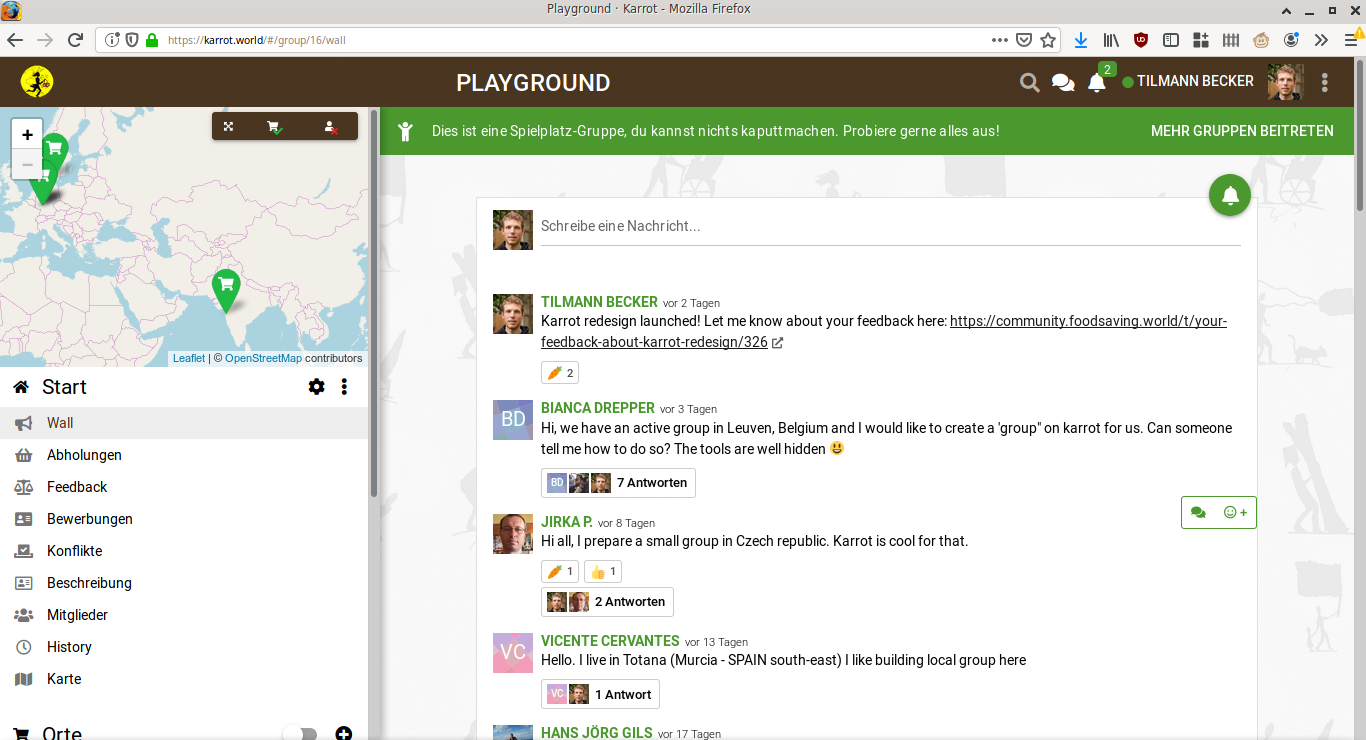Toggle the Firefox sidebar icon
Image resolution: width=1366 pixels, height=740 pixels.
pyautogui.click(x=1171, y=40)
